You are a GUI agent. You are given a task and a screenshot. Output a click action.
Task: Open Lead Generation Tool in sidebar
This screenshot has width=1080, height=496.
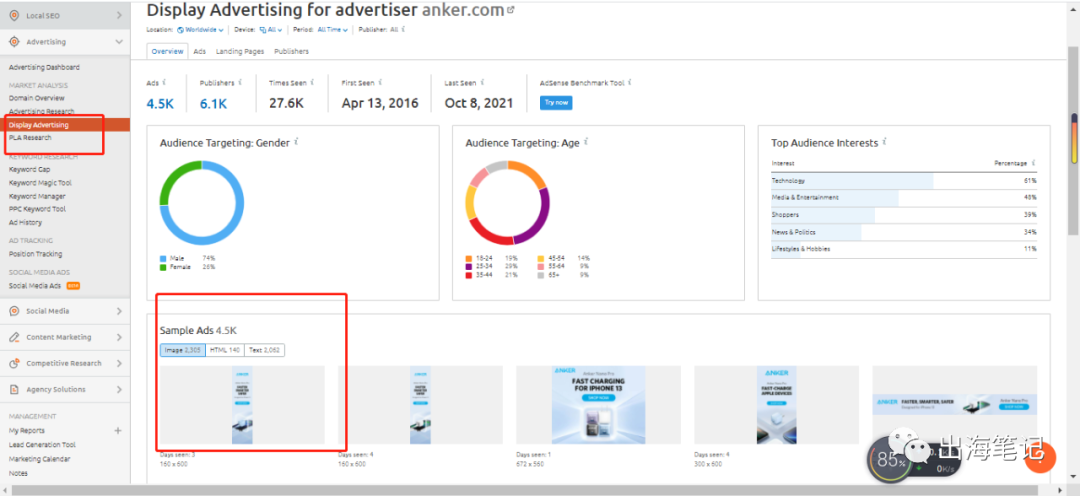click(x=42, y=445)
